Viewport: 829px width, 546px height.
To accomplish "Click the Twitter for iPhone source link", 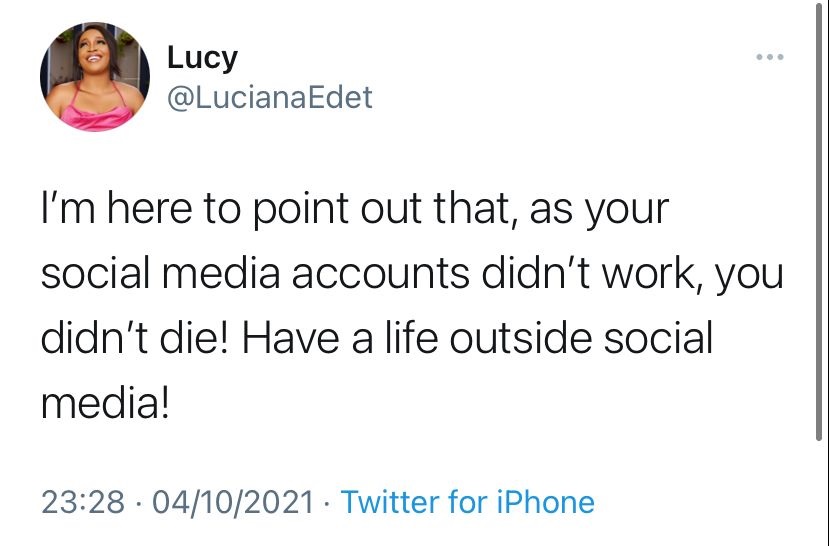I will pyautogui.click(x=468, y=501).
